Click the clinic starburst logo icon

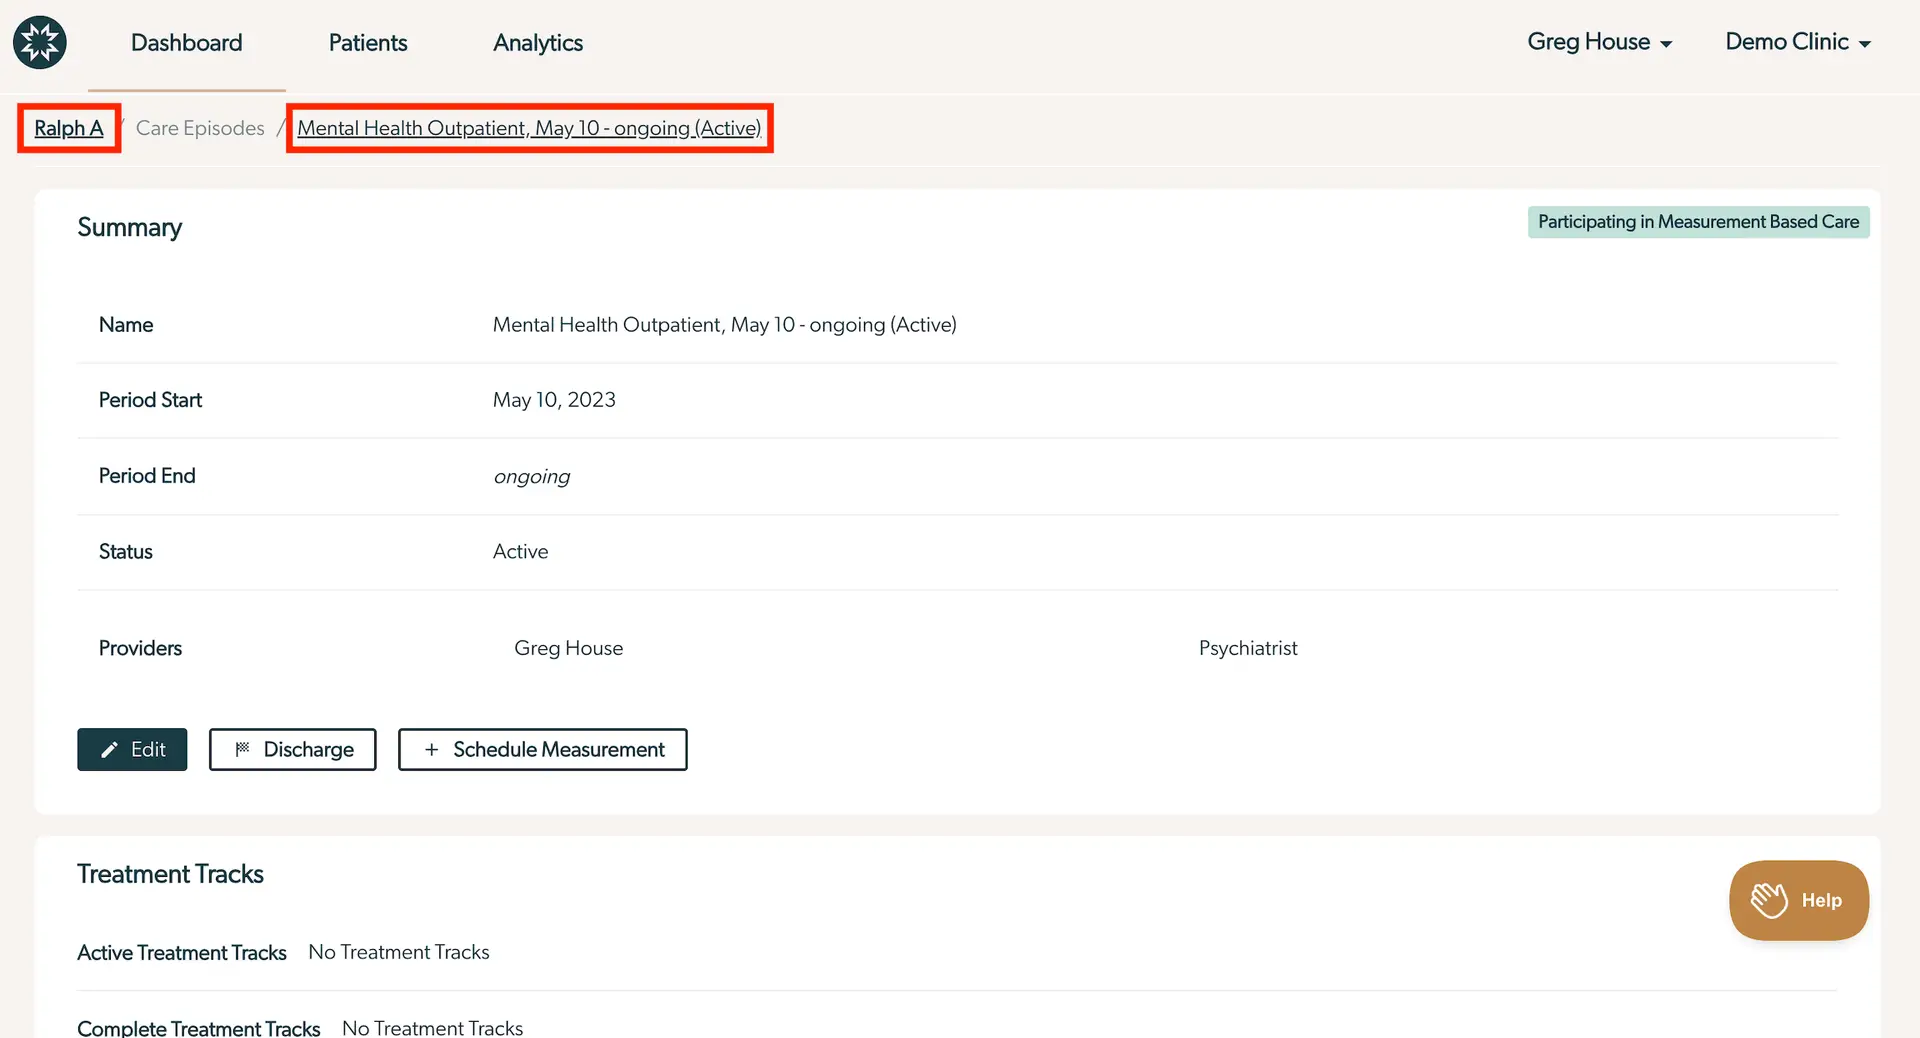(40, 42)
